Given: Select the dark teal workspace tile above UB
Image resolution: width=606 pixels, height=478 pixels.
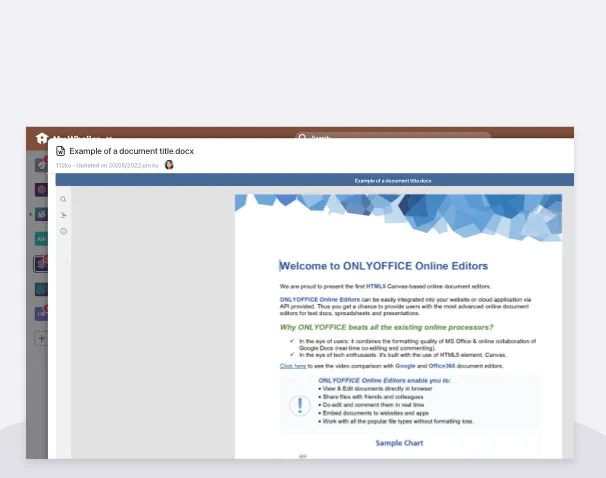Looking at the screenshot, I should [41, 289].
